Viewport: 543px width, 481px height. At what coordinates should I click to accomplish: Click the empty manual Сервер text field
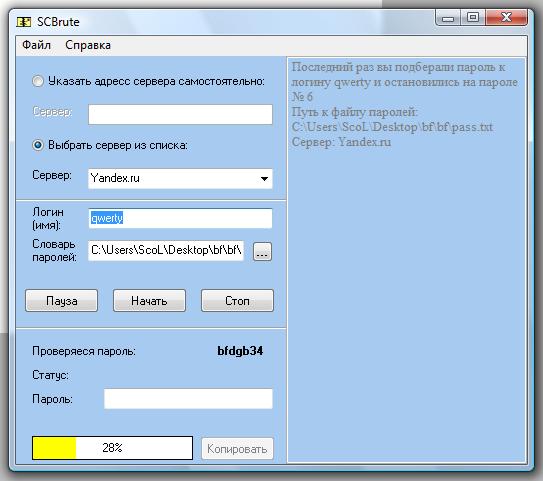(x=180, y=114)
